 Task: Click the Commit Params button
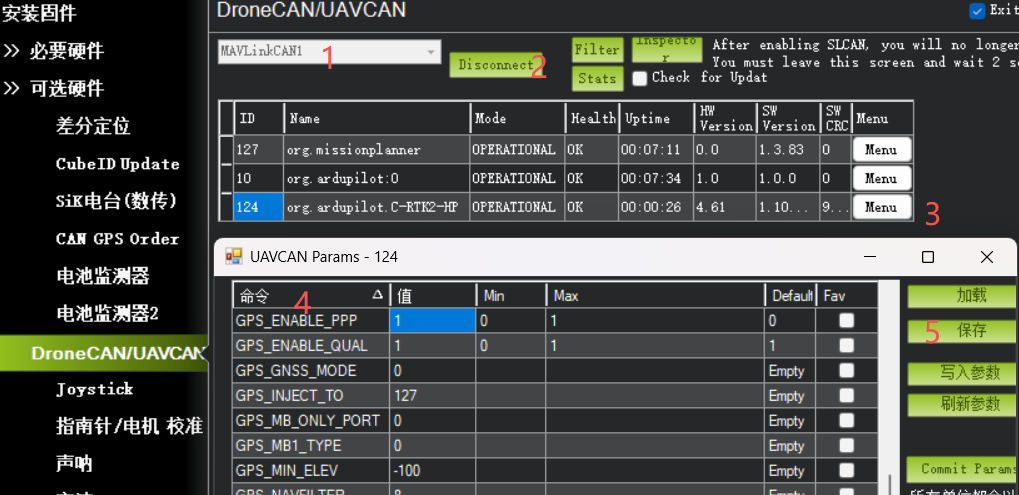pyautogui.click(x=962, y=468)
